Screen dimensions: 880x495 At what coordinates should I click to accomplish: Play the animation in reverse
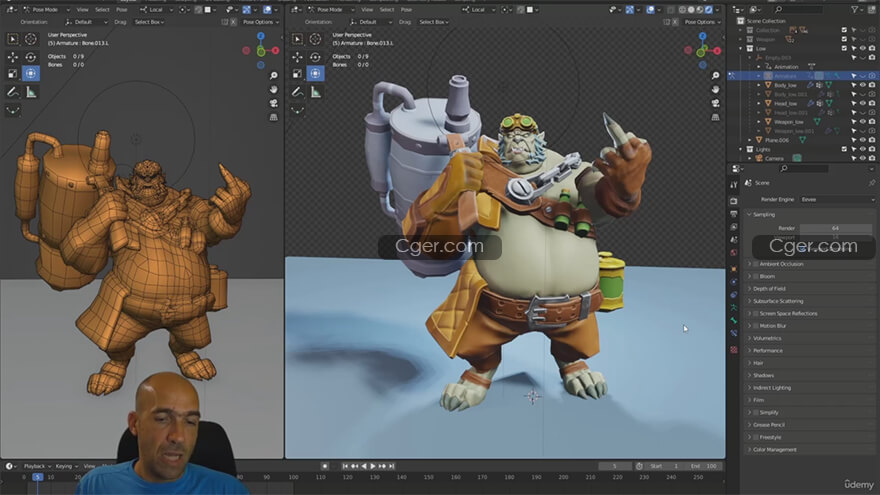click(364, 466)
